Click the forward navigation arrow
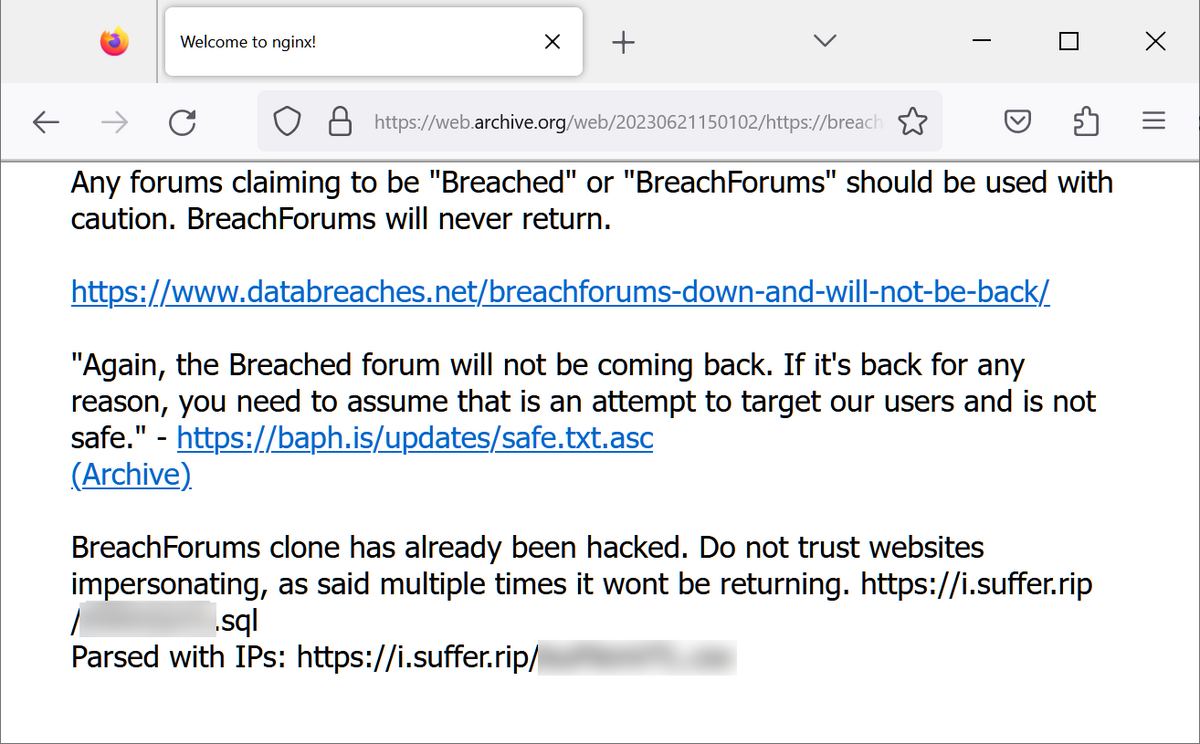1200x744 pixels. 114,121
